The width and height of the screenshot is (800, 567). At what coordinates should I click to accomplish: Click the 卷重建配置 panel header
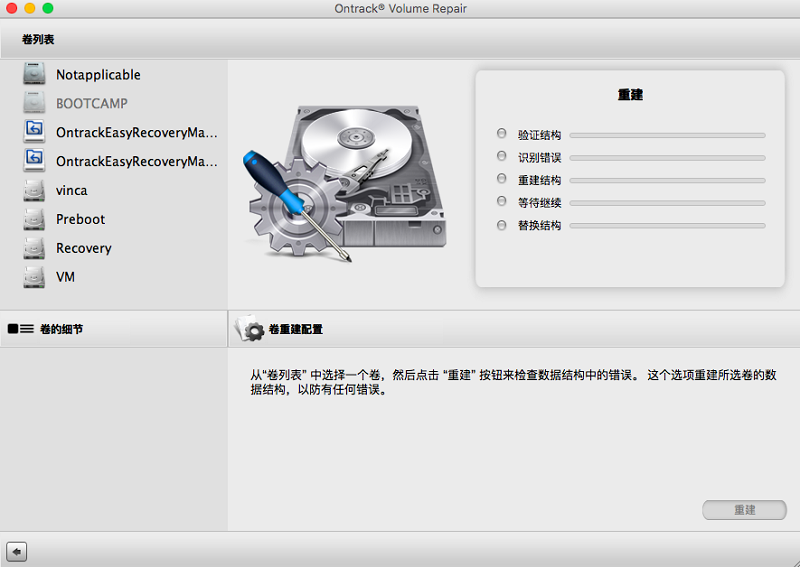[295, 329]
